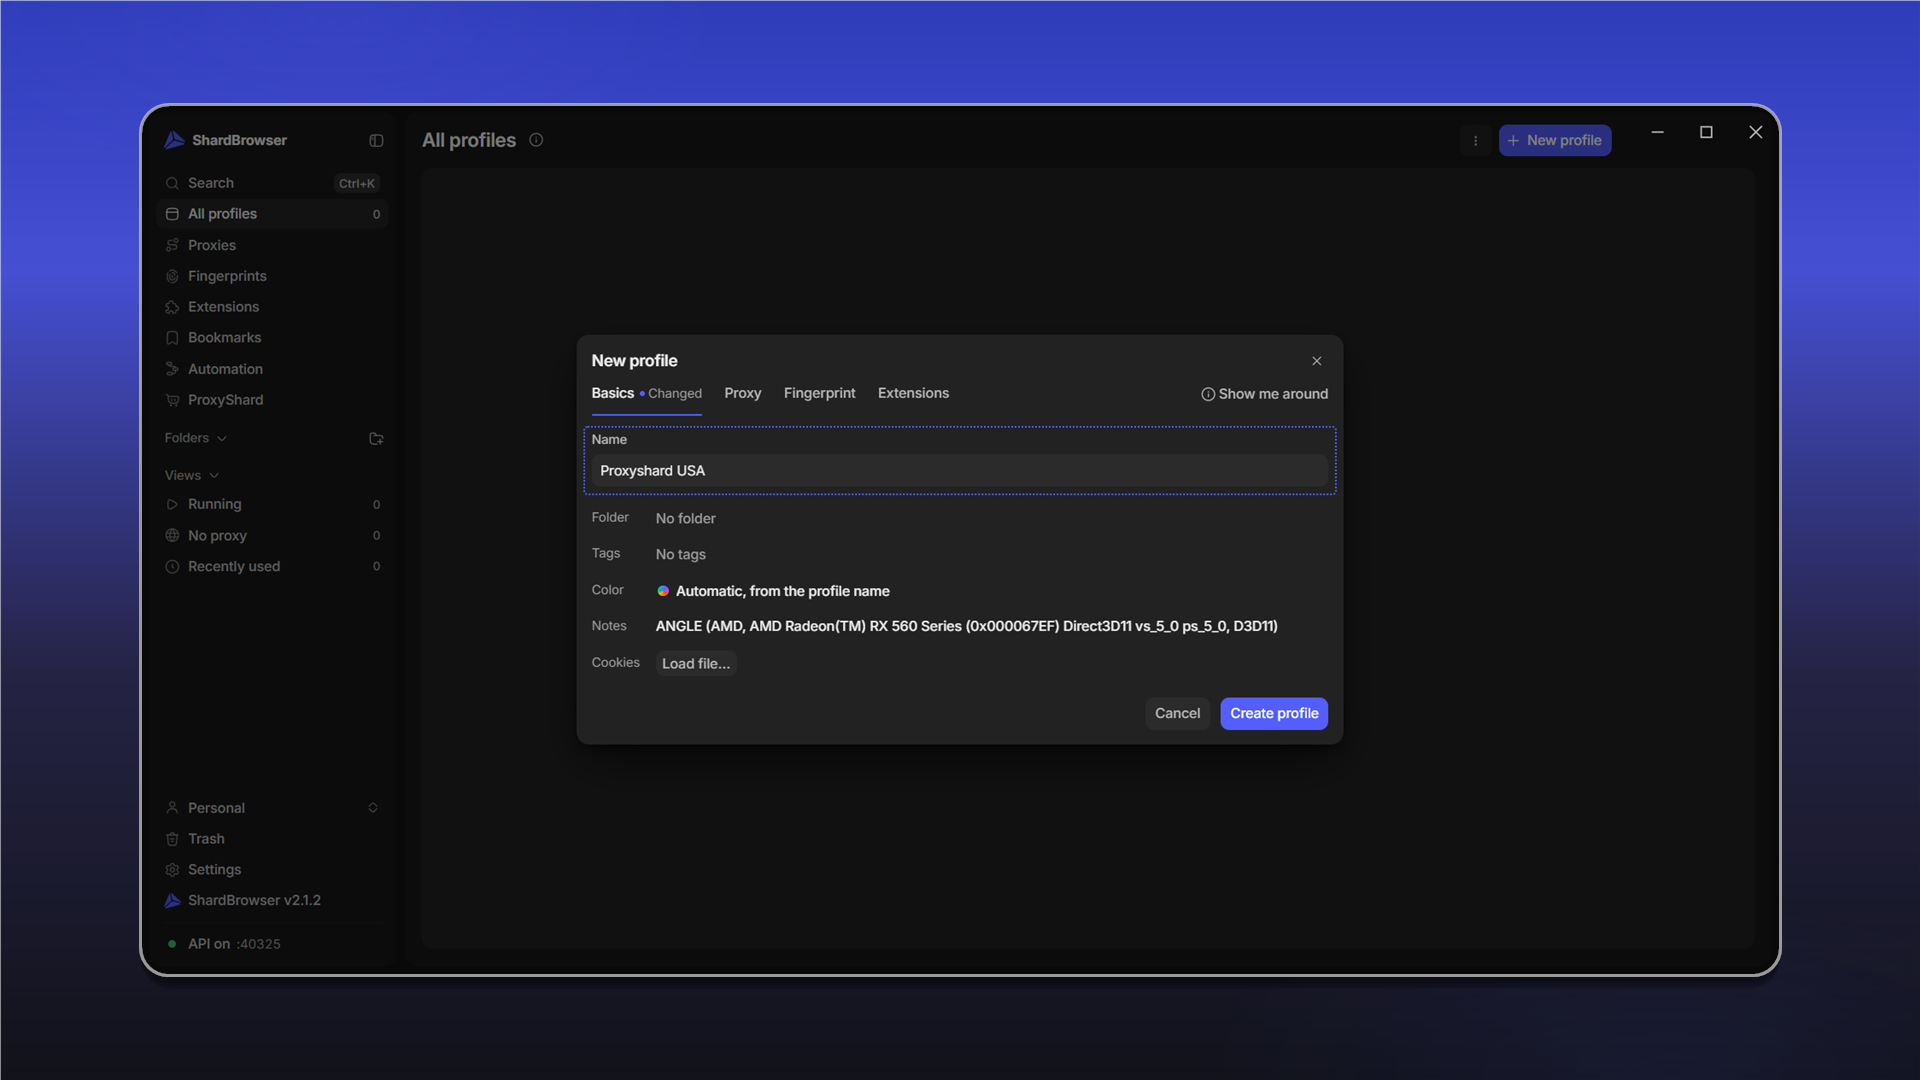Click the info icon beside All profiles
The image size is (1920, 1080).
coord(536,140)
